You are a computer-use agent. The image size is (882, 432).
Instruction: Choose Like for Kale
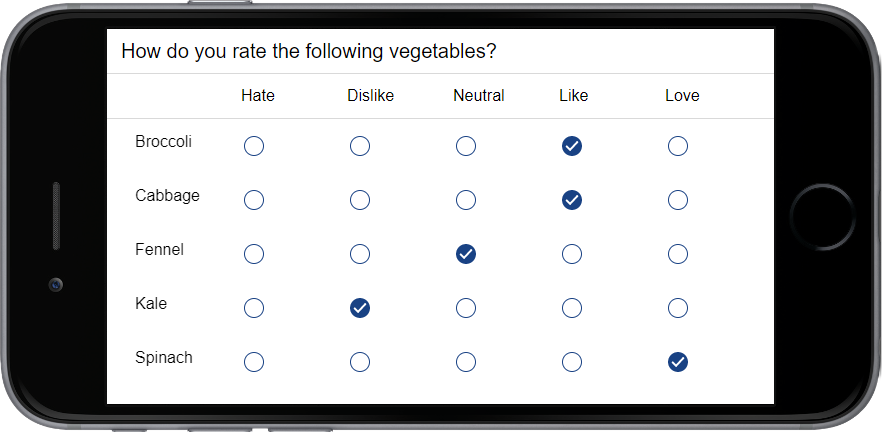pos(572,308)
